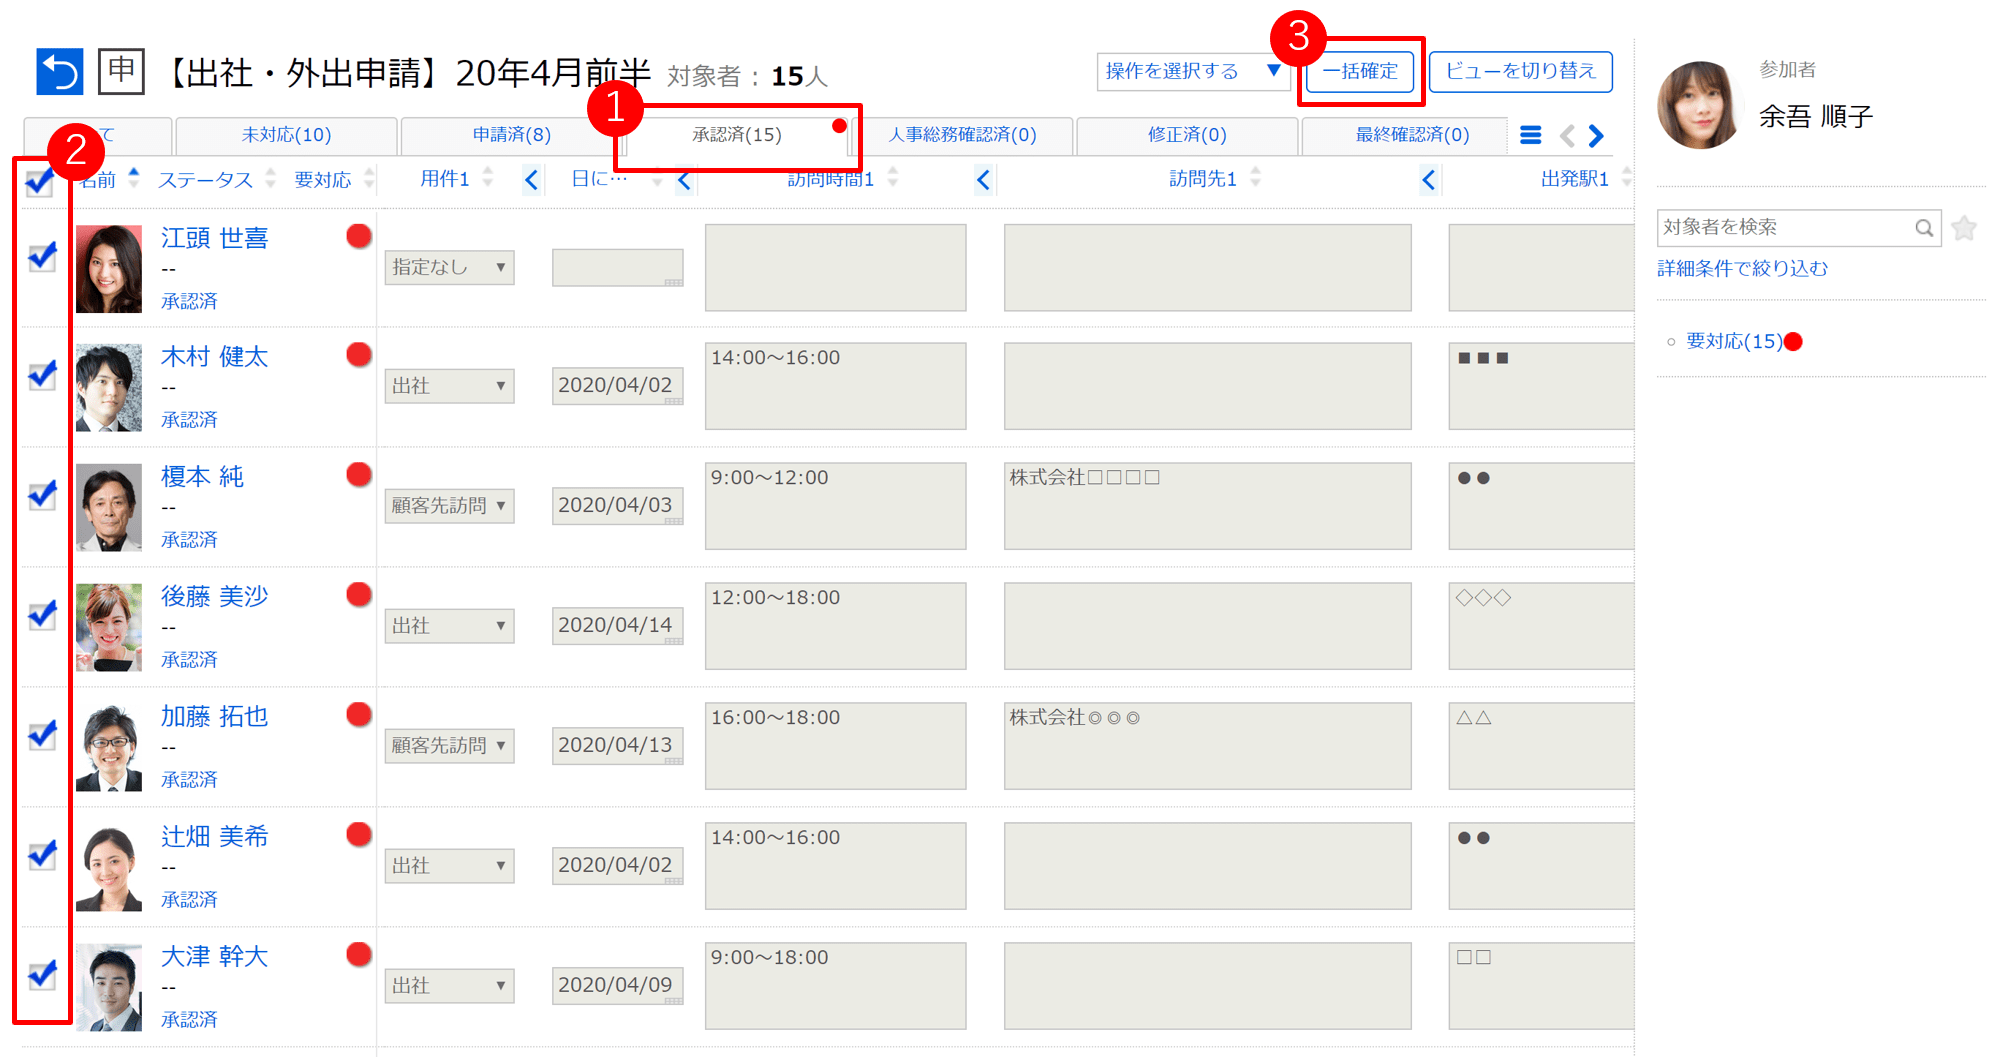Click the search magnifier icon
The height and width of the screenshot is (1057, 2000).
pos(1924,228)
